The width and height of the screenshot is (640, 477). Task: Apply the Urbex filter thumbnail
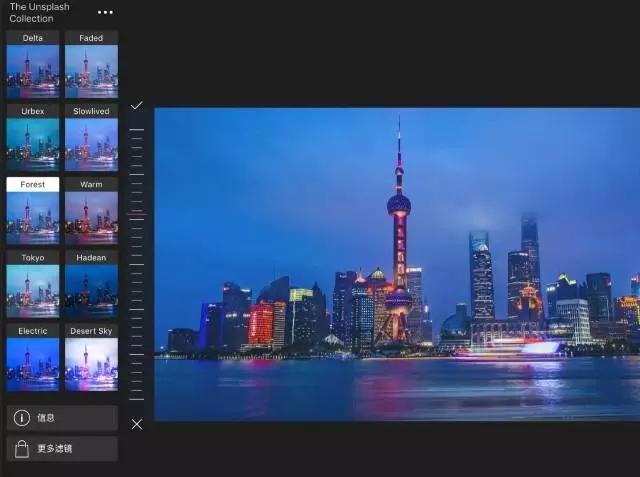tap(33, 138)
